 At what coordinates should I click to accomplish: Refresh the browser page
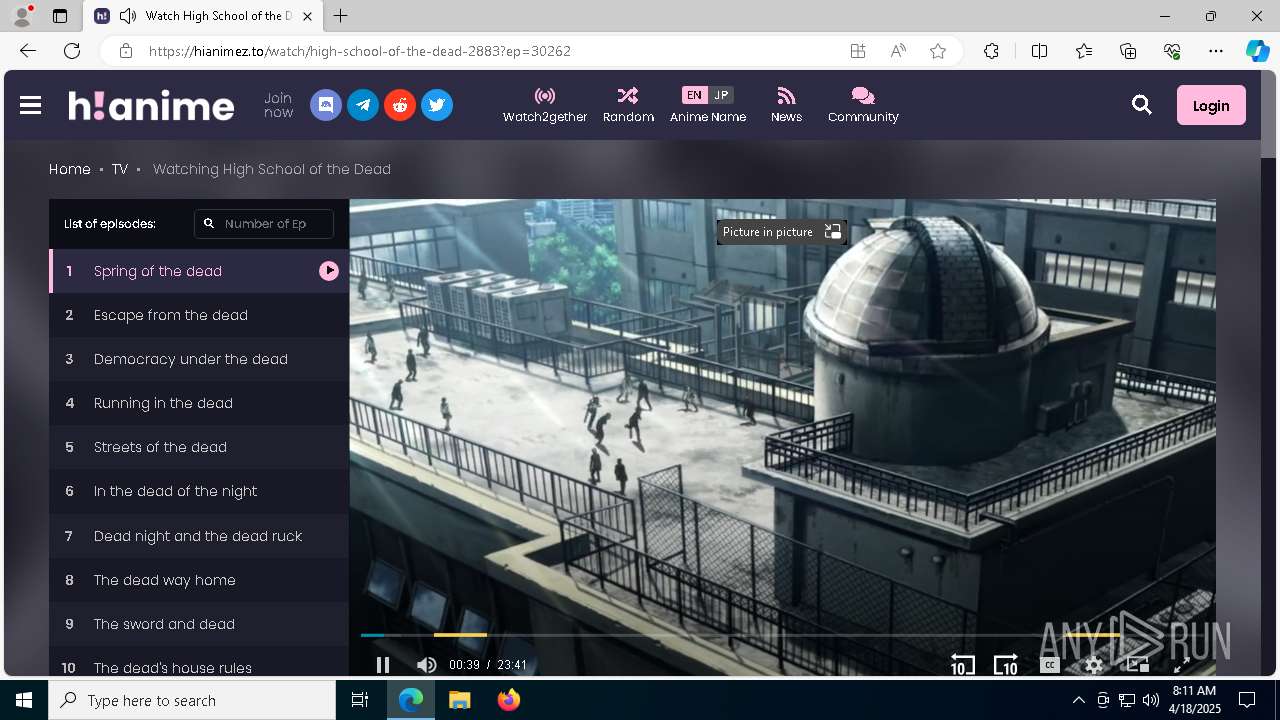coord(72,51)
